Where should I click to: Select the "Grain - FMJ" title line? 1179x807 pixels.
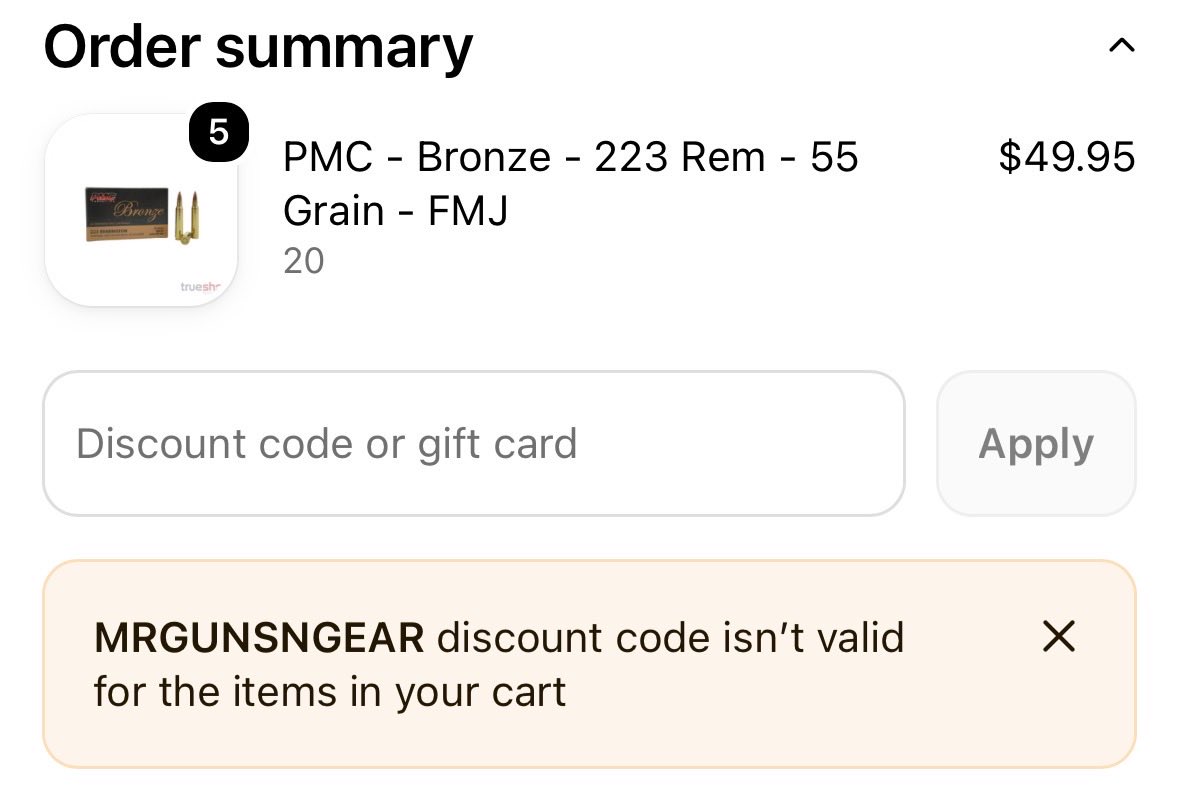[x=396, y=211]
